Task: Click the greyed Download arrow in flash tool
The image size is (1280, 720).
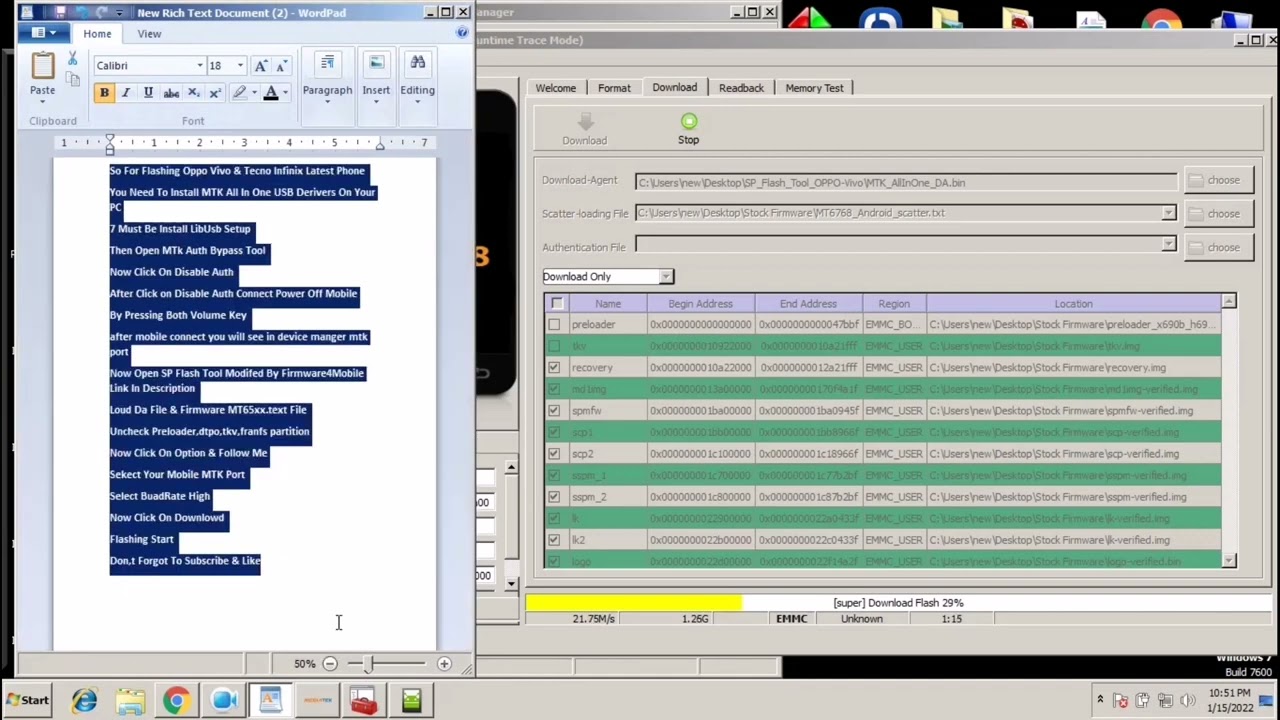Action: click(x=585, y=122)
